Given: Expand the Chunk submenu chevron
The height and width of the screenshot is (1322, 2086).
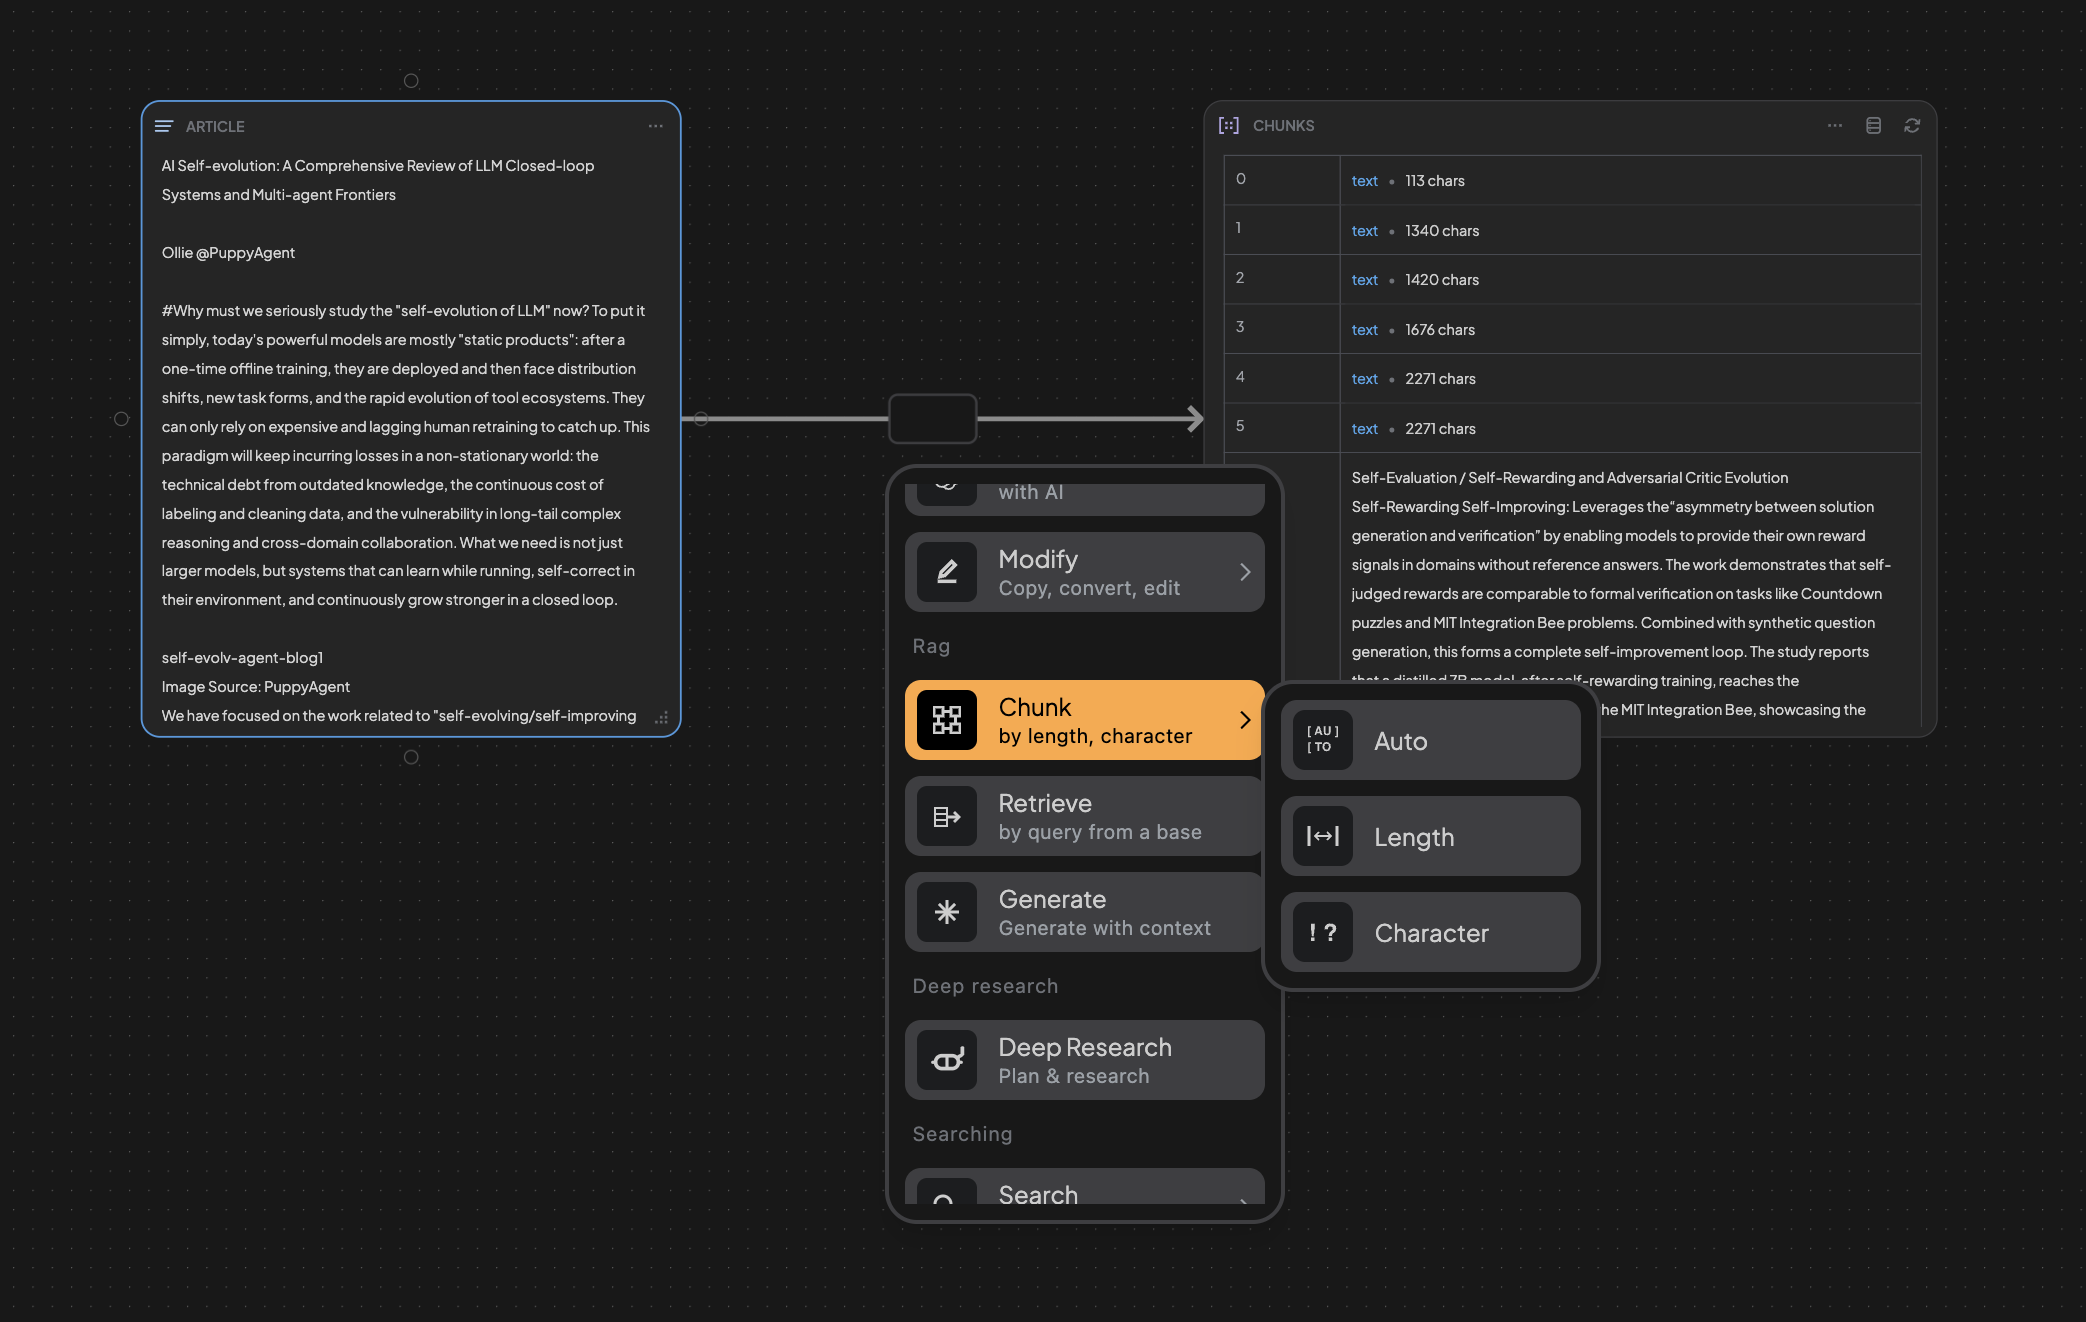Looking at the screenshot, I should [1245, 720].
